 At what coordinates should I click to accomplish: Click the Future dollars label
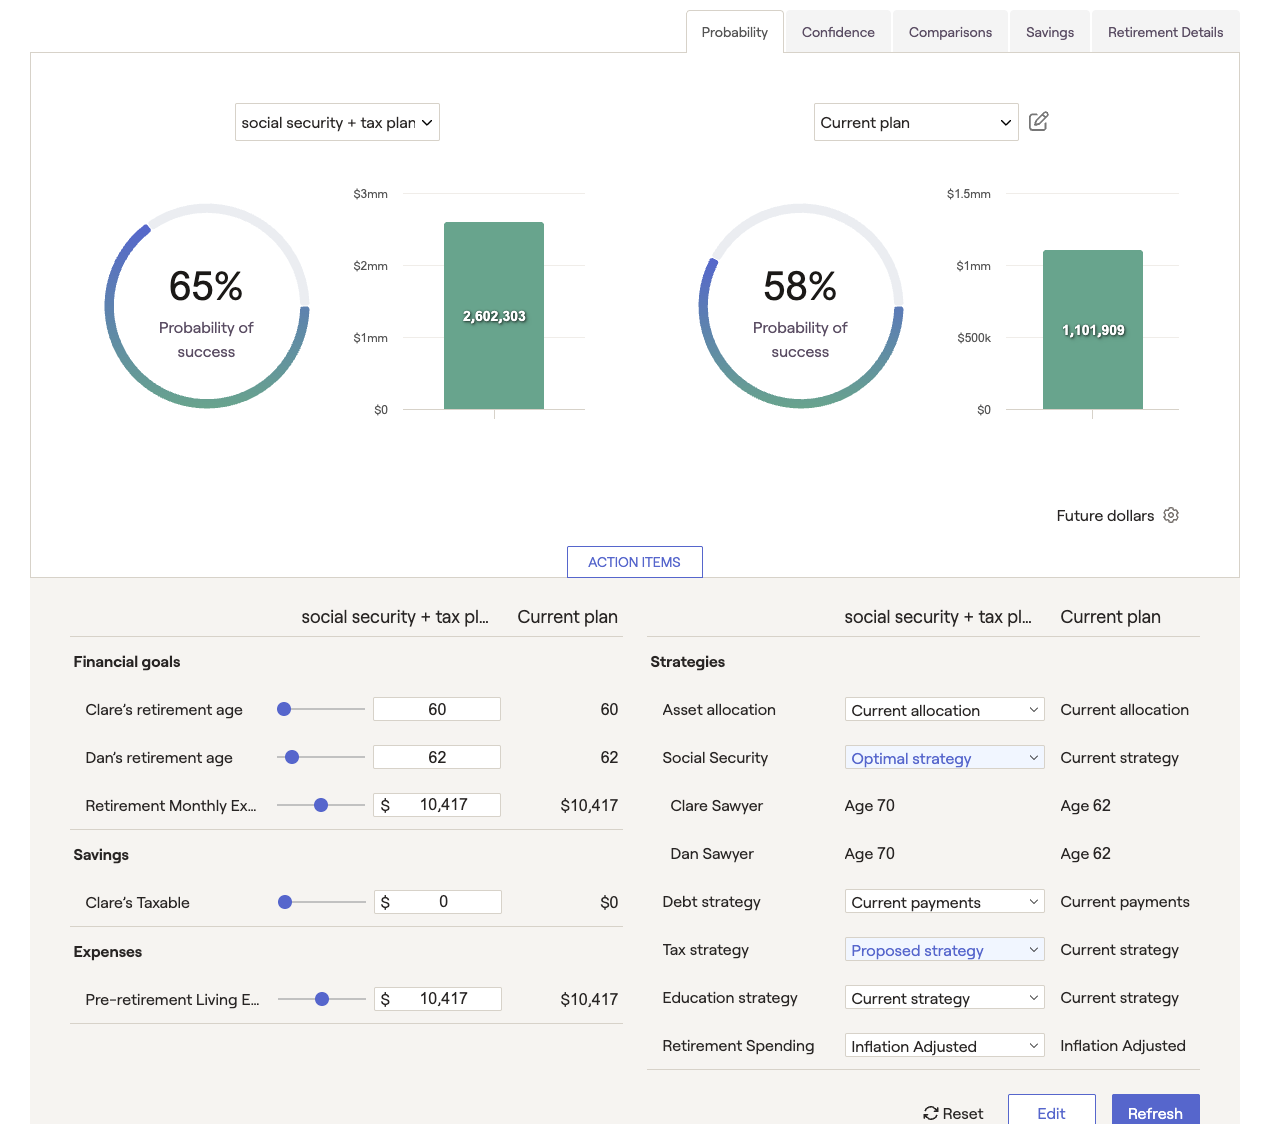(x=1105, y=516)
